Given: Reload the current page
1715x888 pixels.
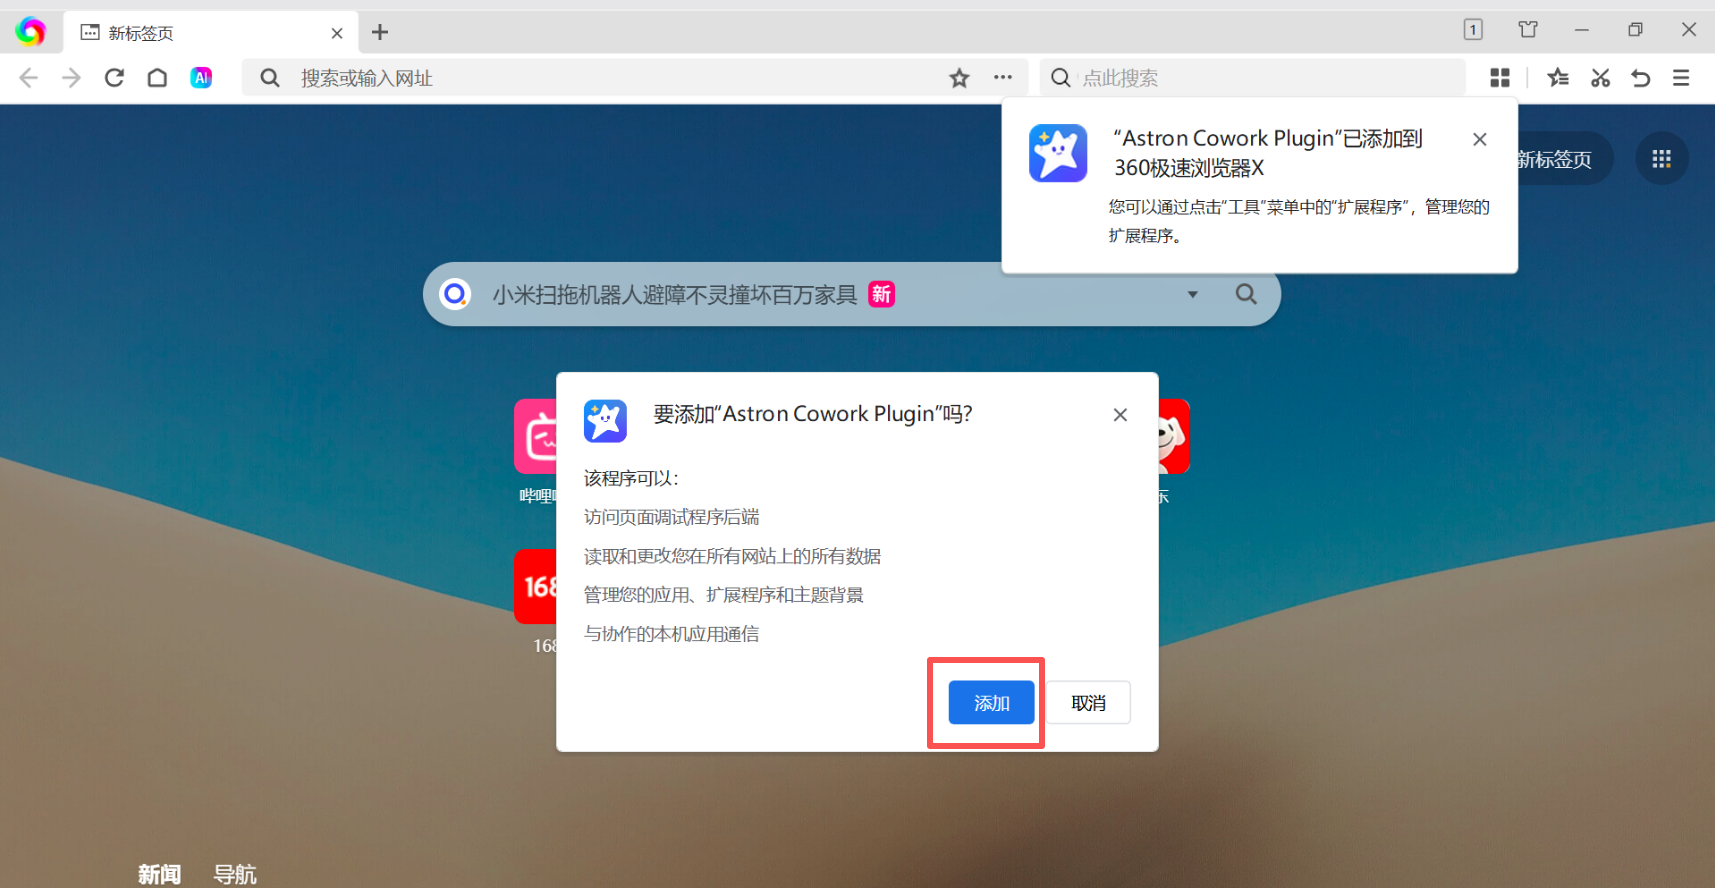Looking at the screenshot, I should (x=114, y=78).
